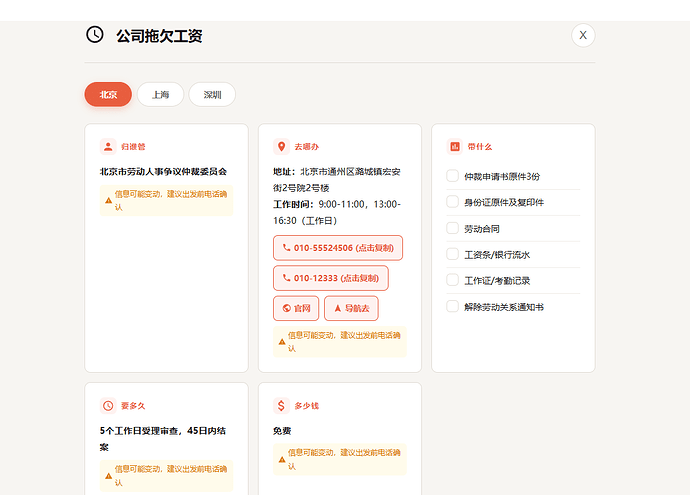Click the globe icon on 官网 button
This screenshot has width=690, height=495.
tap(286, 308)
